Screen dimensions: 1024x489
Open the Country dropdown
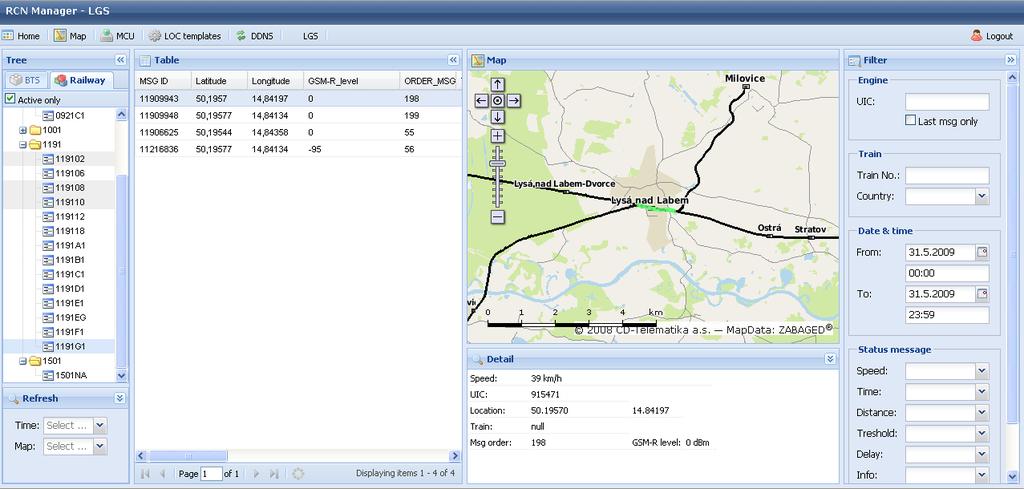[982, 196]
